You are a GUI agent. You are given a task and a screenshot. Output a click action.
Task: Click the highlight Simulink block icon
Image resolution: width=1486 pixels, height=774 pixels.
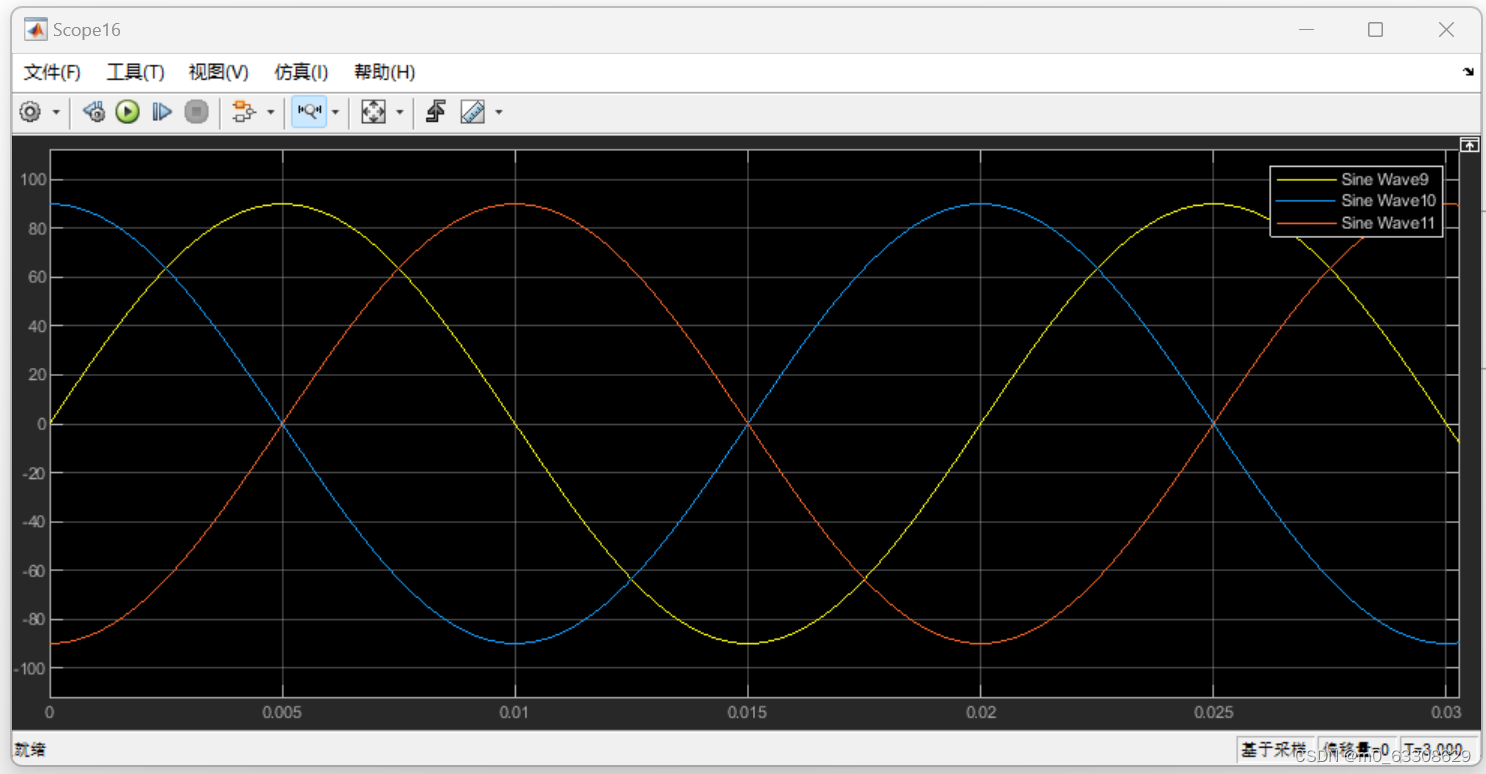(243, 112)
